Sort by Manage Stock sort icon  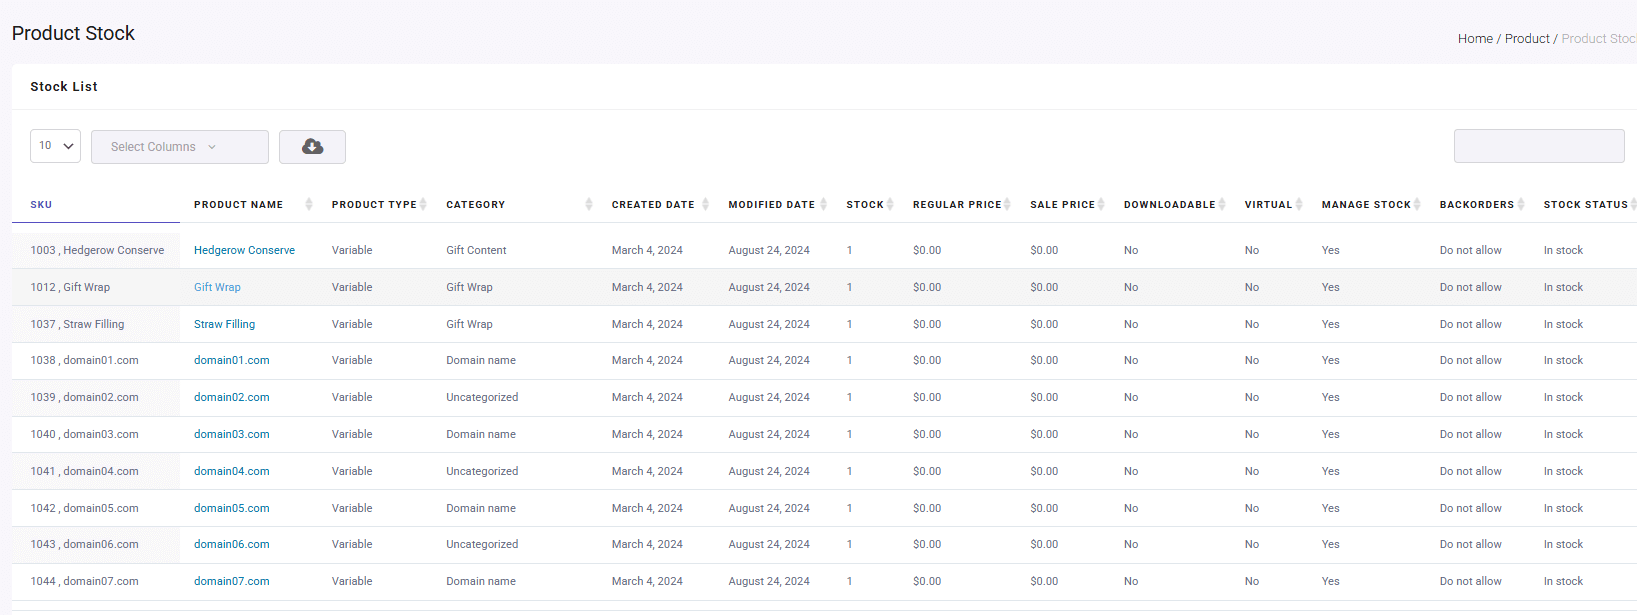tap(1417, 205)
